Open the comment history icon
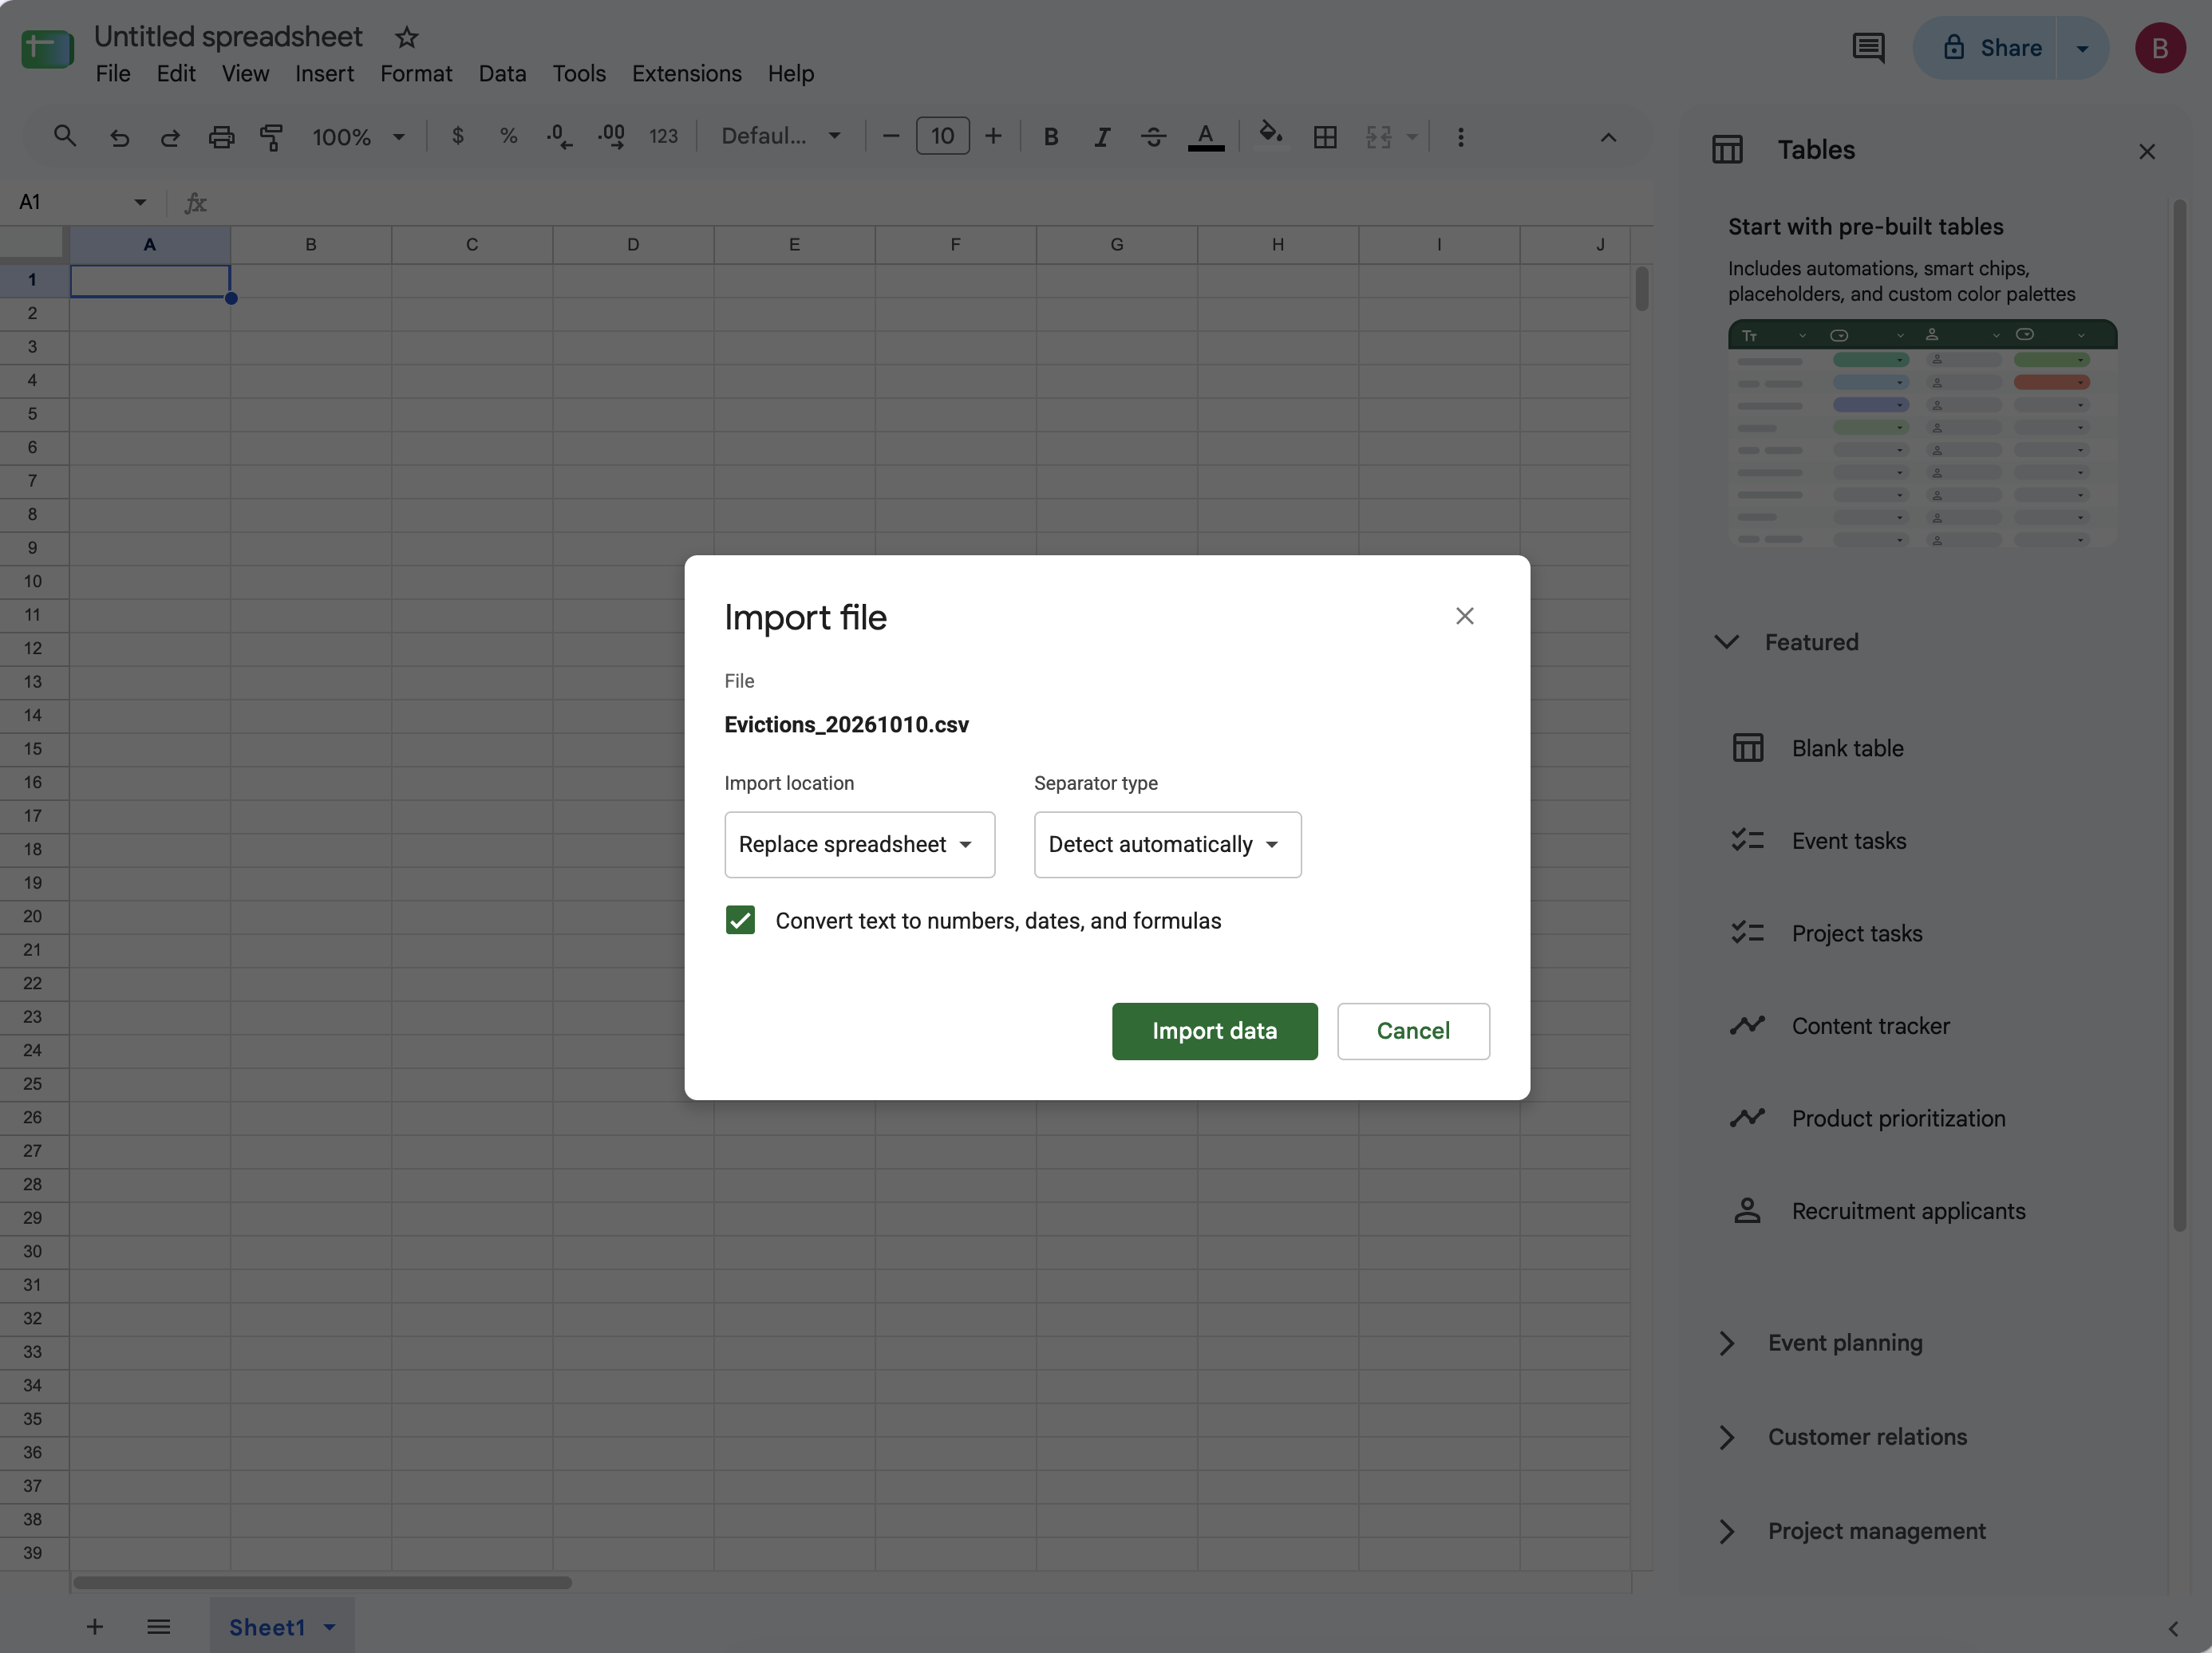 tap(1868, 48)
